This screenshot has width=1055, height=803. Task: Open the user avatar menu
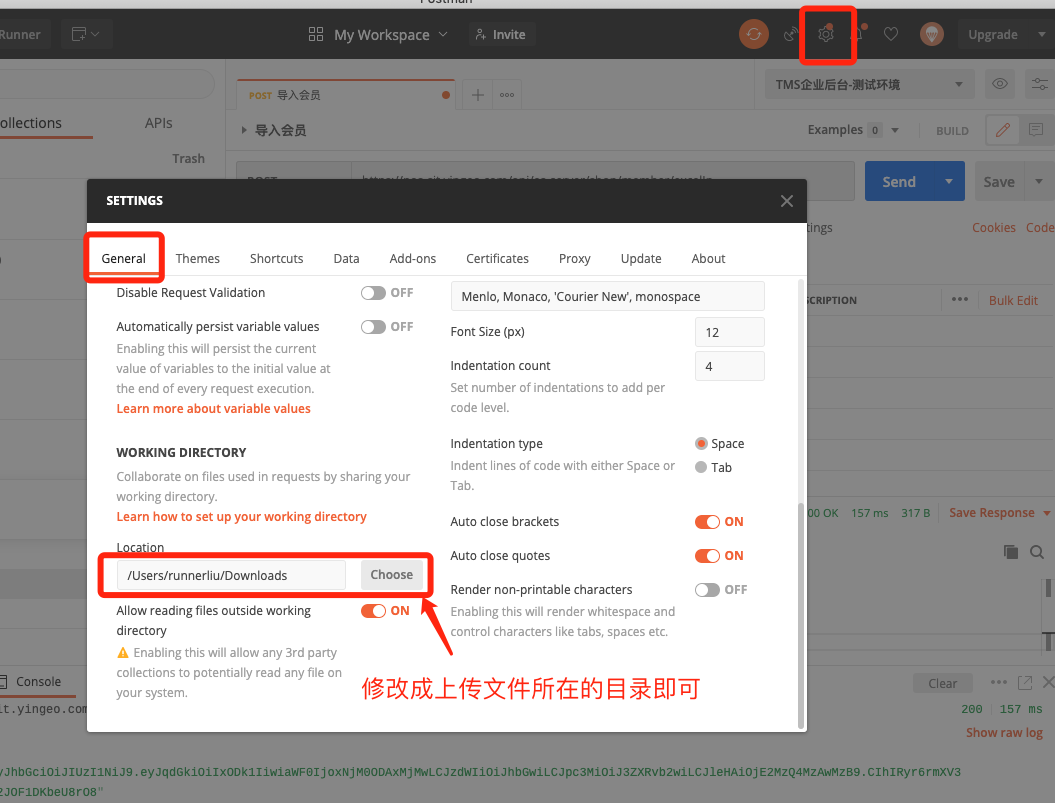pos(932,34)
